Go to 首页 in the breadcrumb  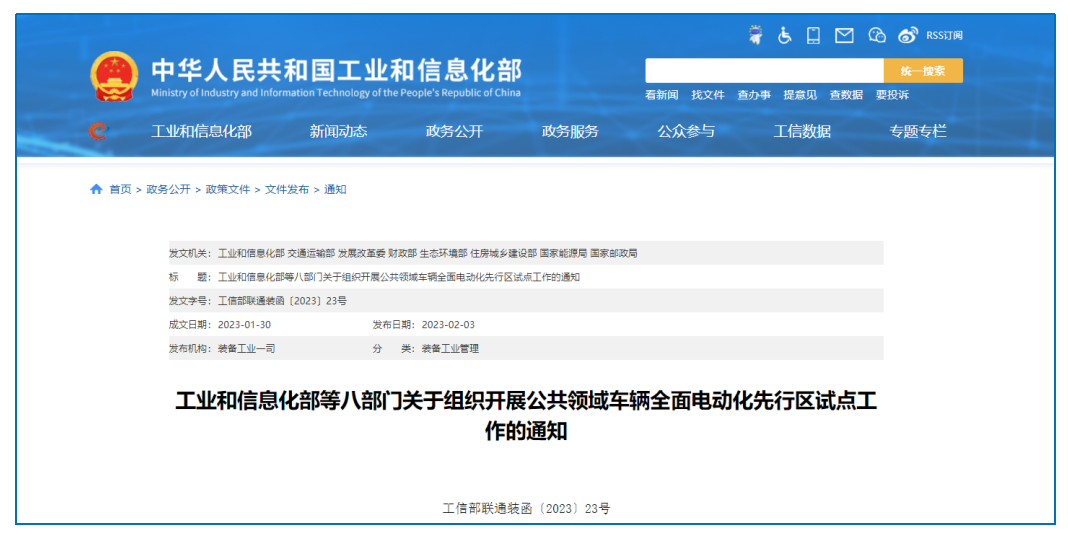pyautogui.click(x=121, y=189)
